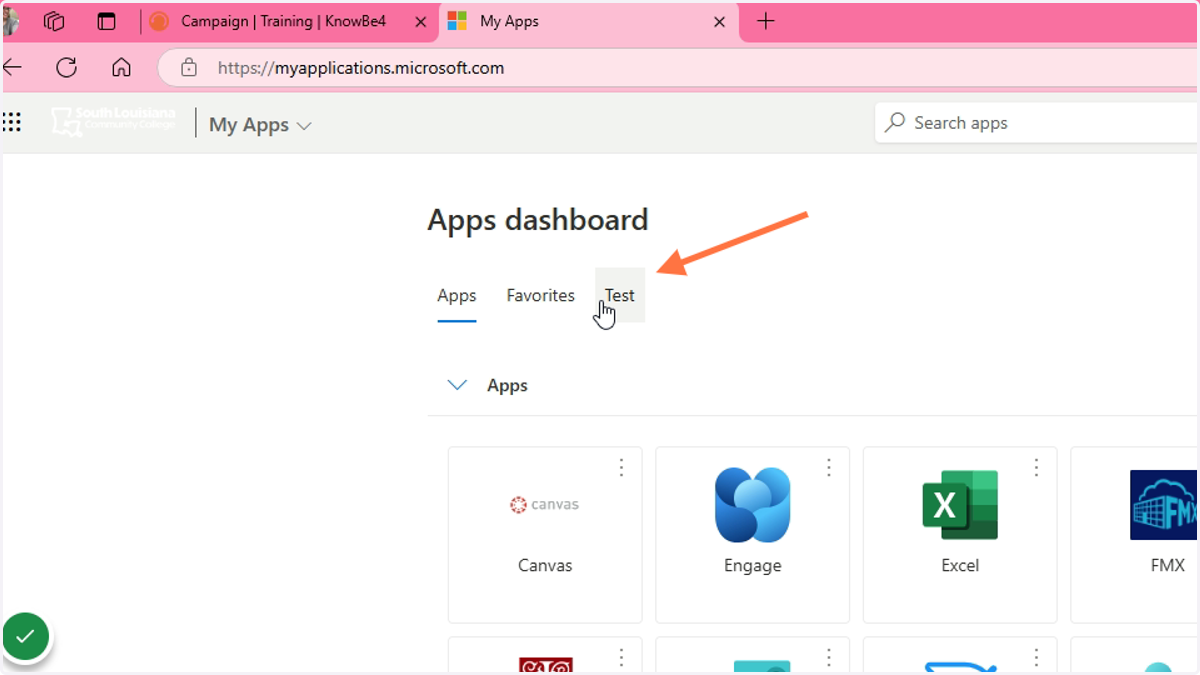Collapse the Apps section chevron
1200x675 pixels.
[458, 385]
